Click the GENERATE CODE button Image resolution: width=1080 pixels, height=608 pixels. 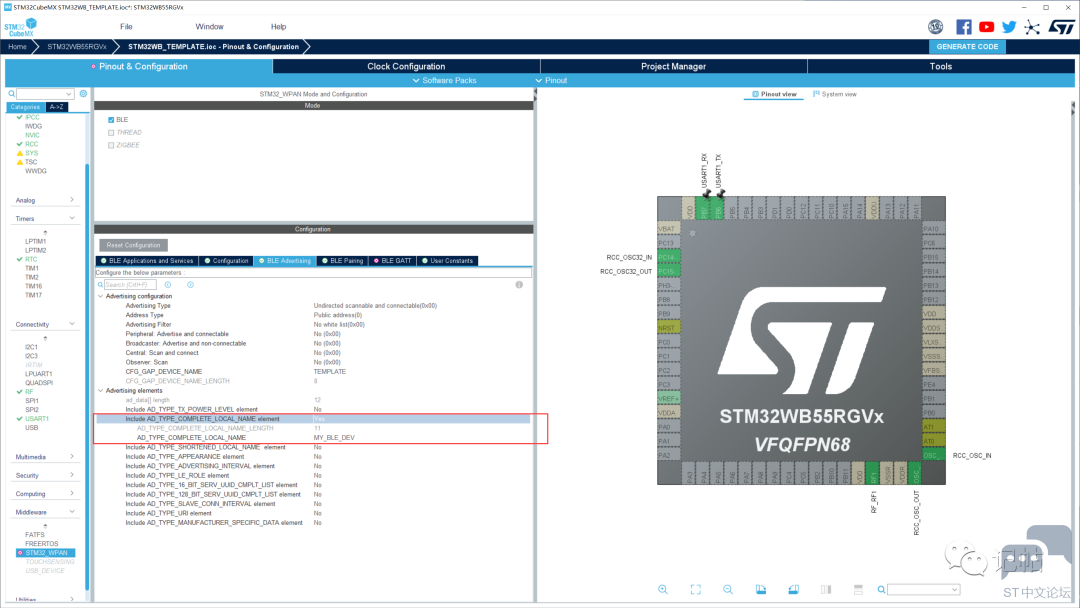coord(967,47)
